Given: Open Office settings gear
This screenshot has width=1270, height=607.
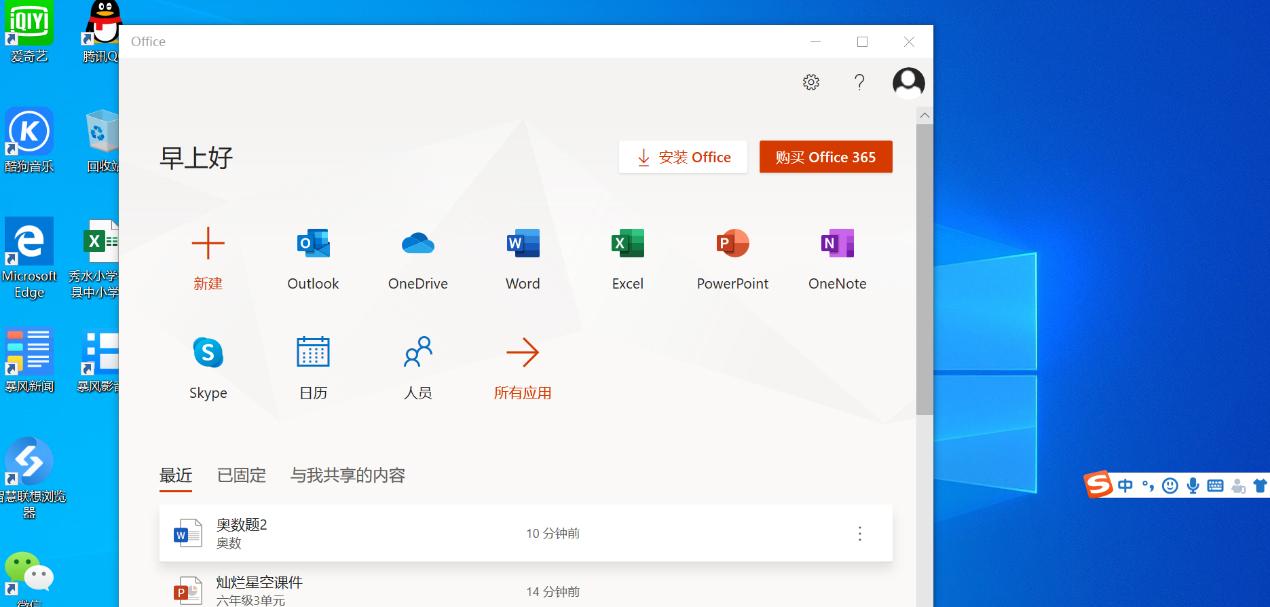Looking at the screenshot, I should (811, 82).
